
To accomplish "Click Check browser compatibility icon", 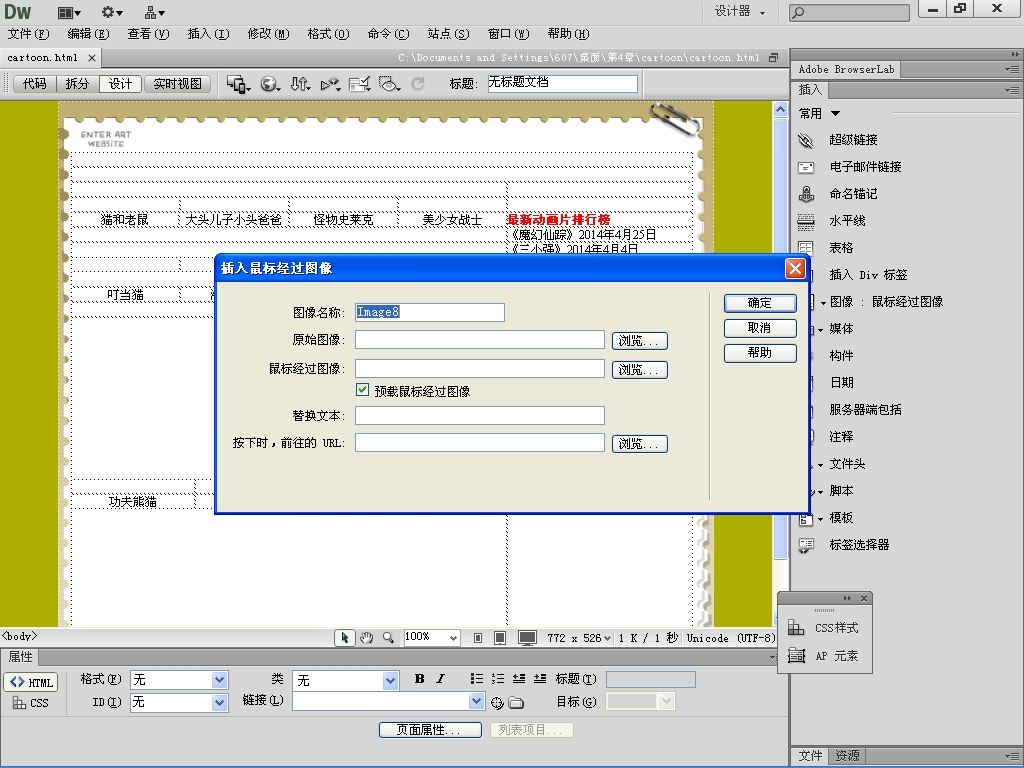I will click(359, 84).
